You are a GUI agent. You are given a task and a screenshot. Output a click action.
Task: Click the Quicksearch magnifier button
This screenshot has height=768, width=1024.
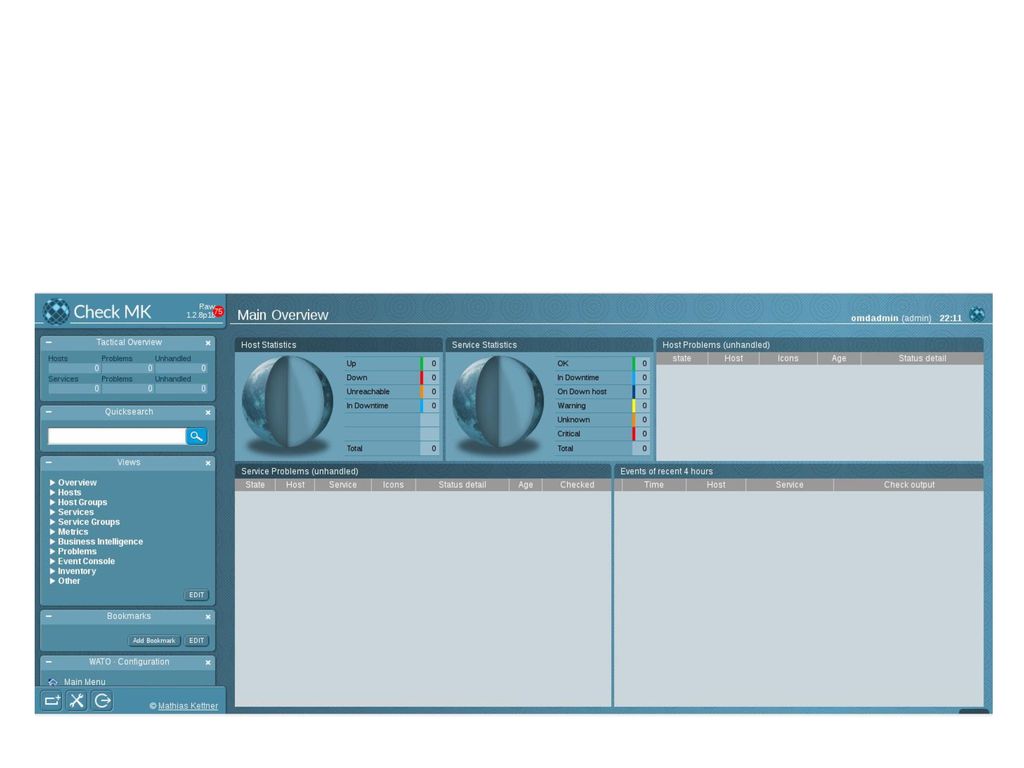tap(197, 436)
